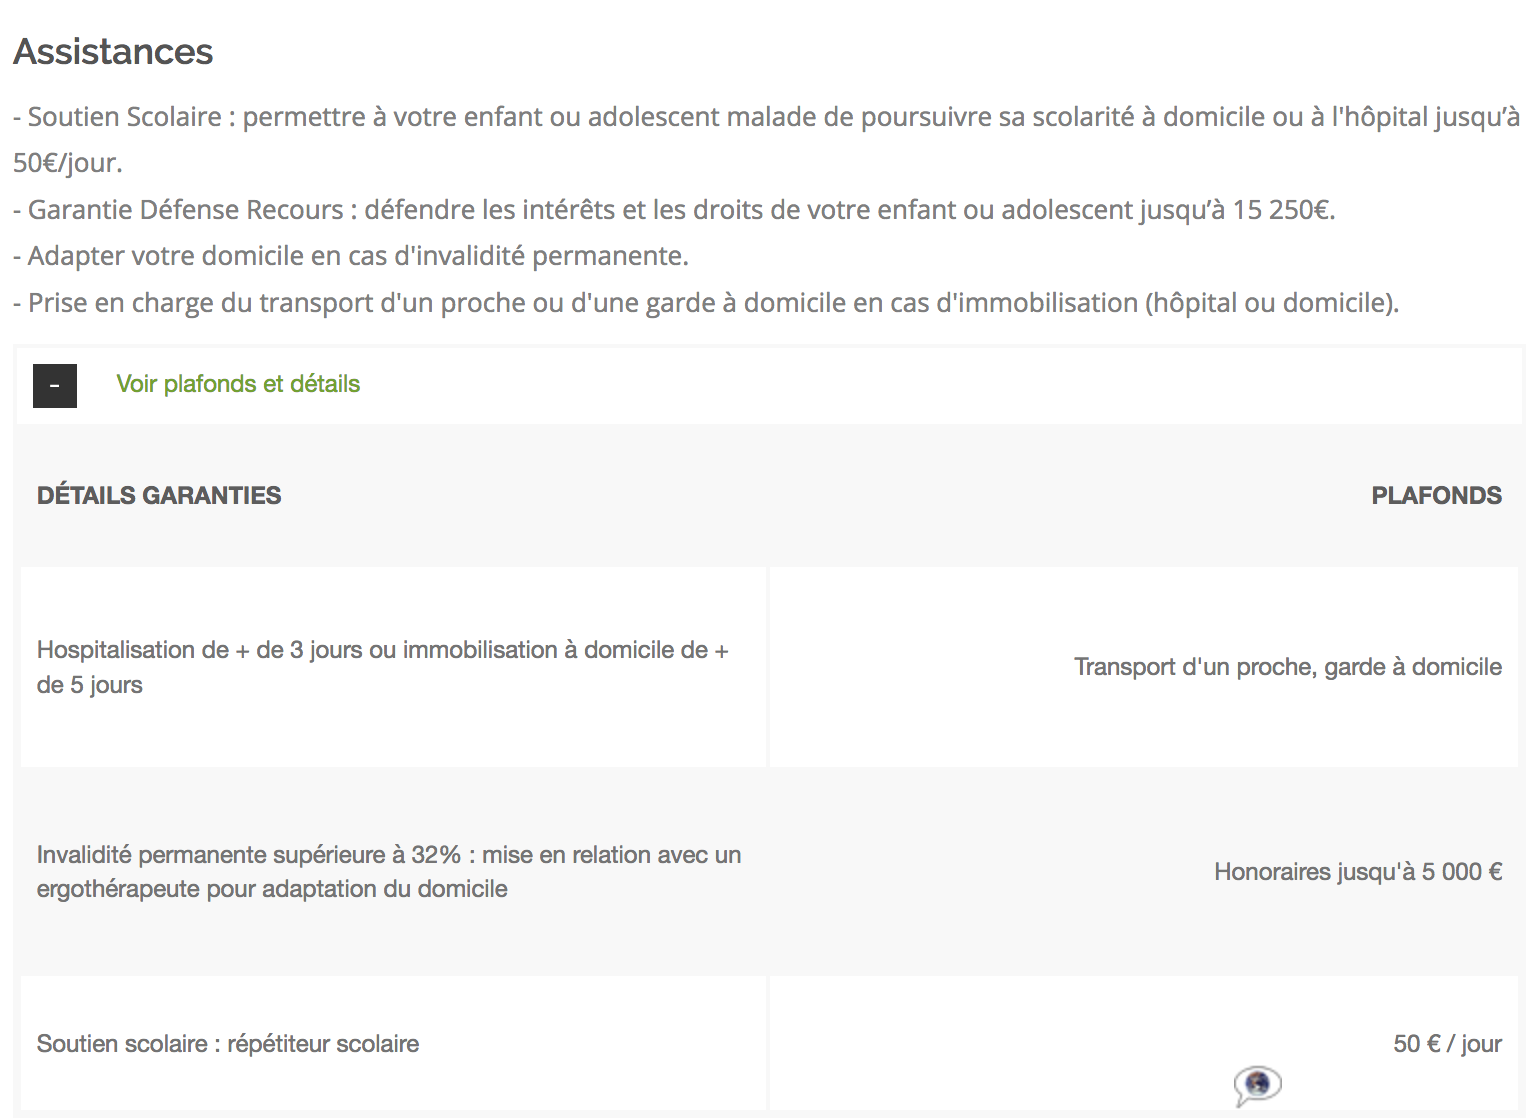Select "Soutien scolaire : répétiteur scolaire" table cell
1540x1120 pixels.
pyautogui.click(x=228, y=1044)
